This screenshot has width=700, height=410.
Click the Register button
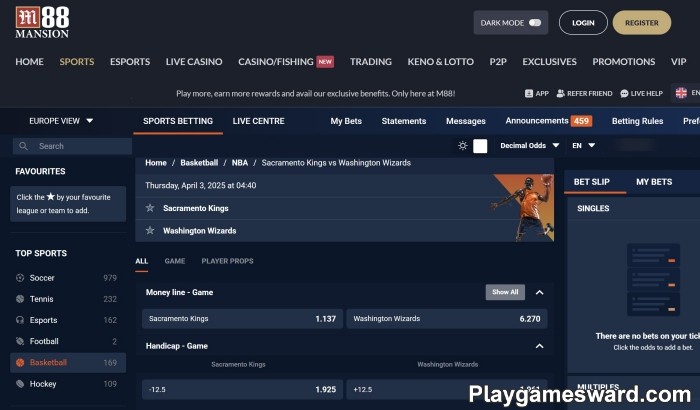pyautogui.click(x=642, y=22)
